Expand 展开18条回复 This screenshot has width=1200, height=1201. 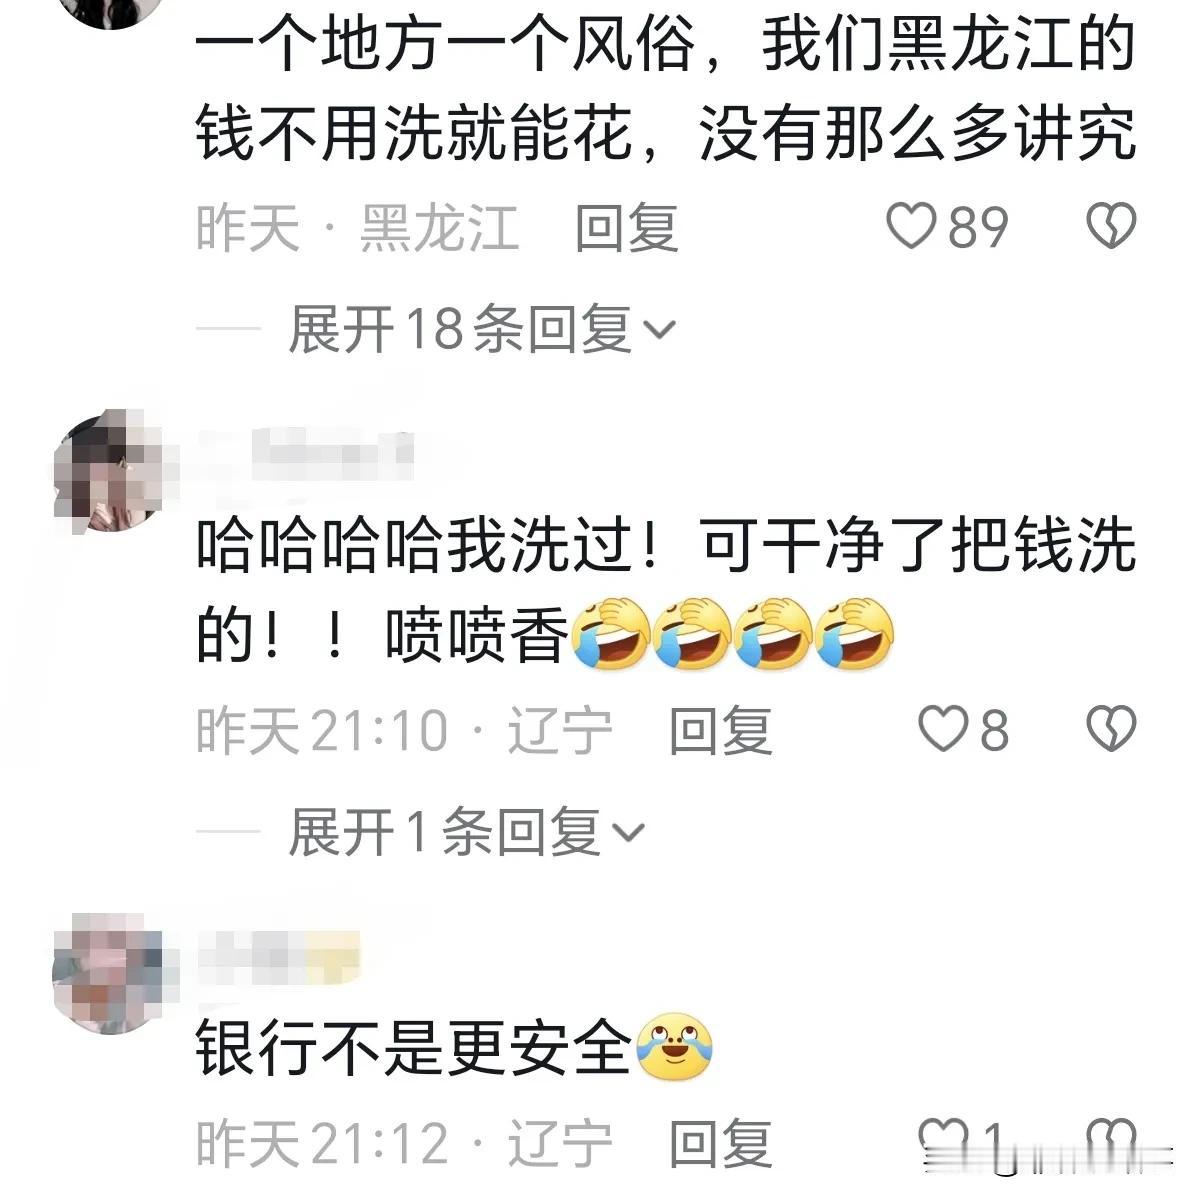pos(482,329)
